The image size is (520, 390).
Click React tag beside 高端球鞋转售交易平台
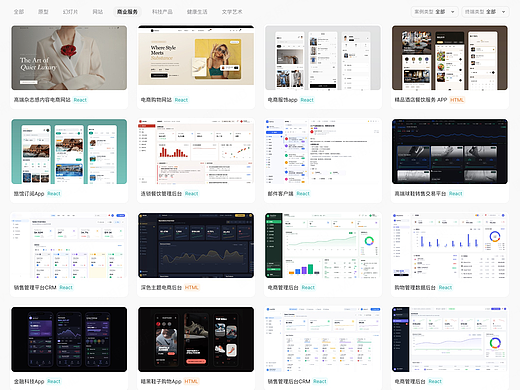point(456,194)
